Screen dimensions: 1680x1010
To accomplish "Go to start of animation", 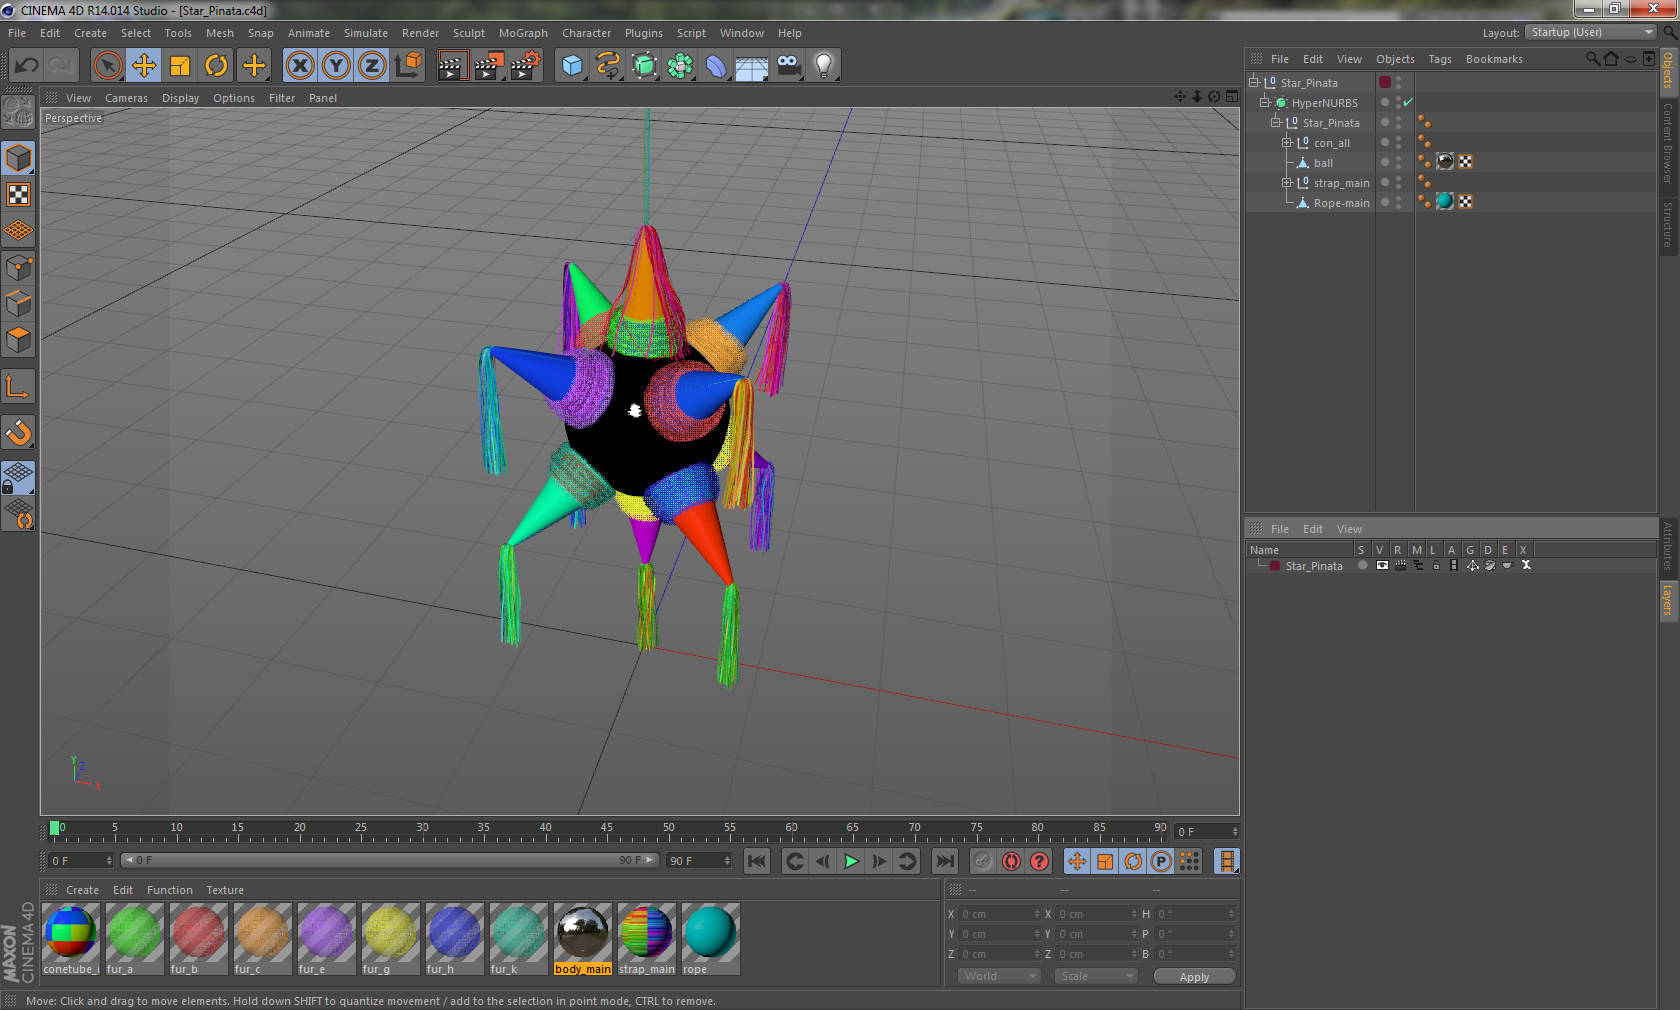I will coord(757,861).
